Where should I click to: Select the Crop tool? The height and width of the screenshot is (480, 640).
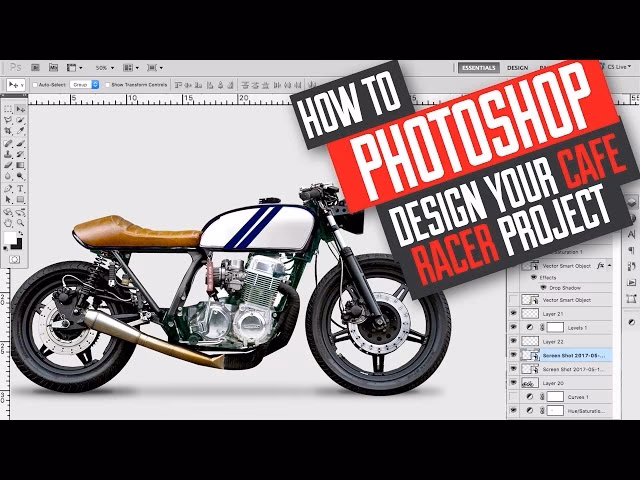tap(8, 131)
